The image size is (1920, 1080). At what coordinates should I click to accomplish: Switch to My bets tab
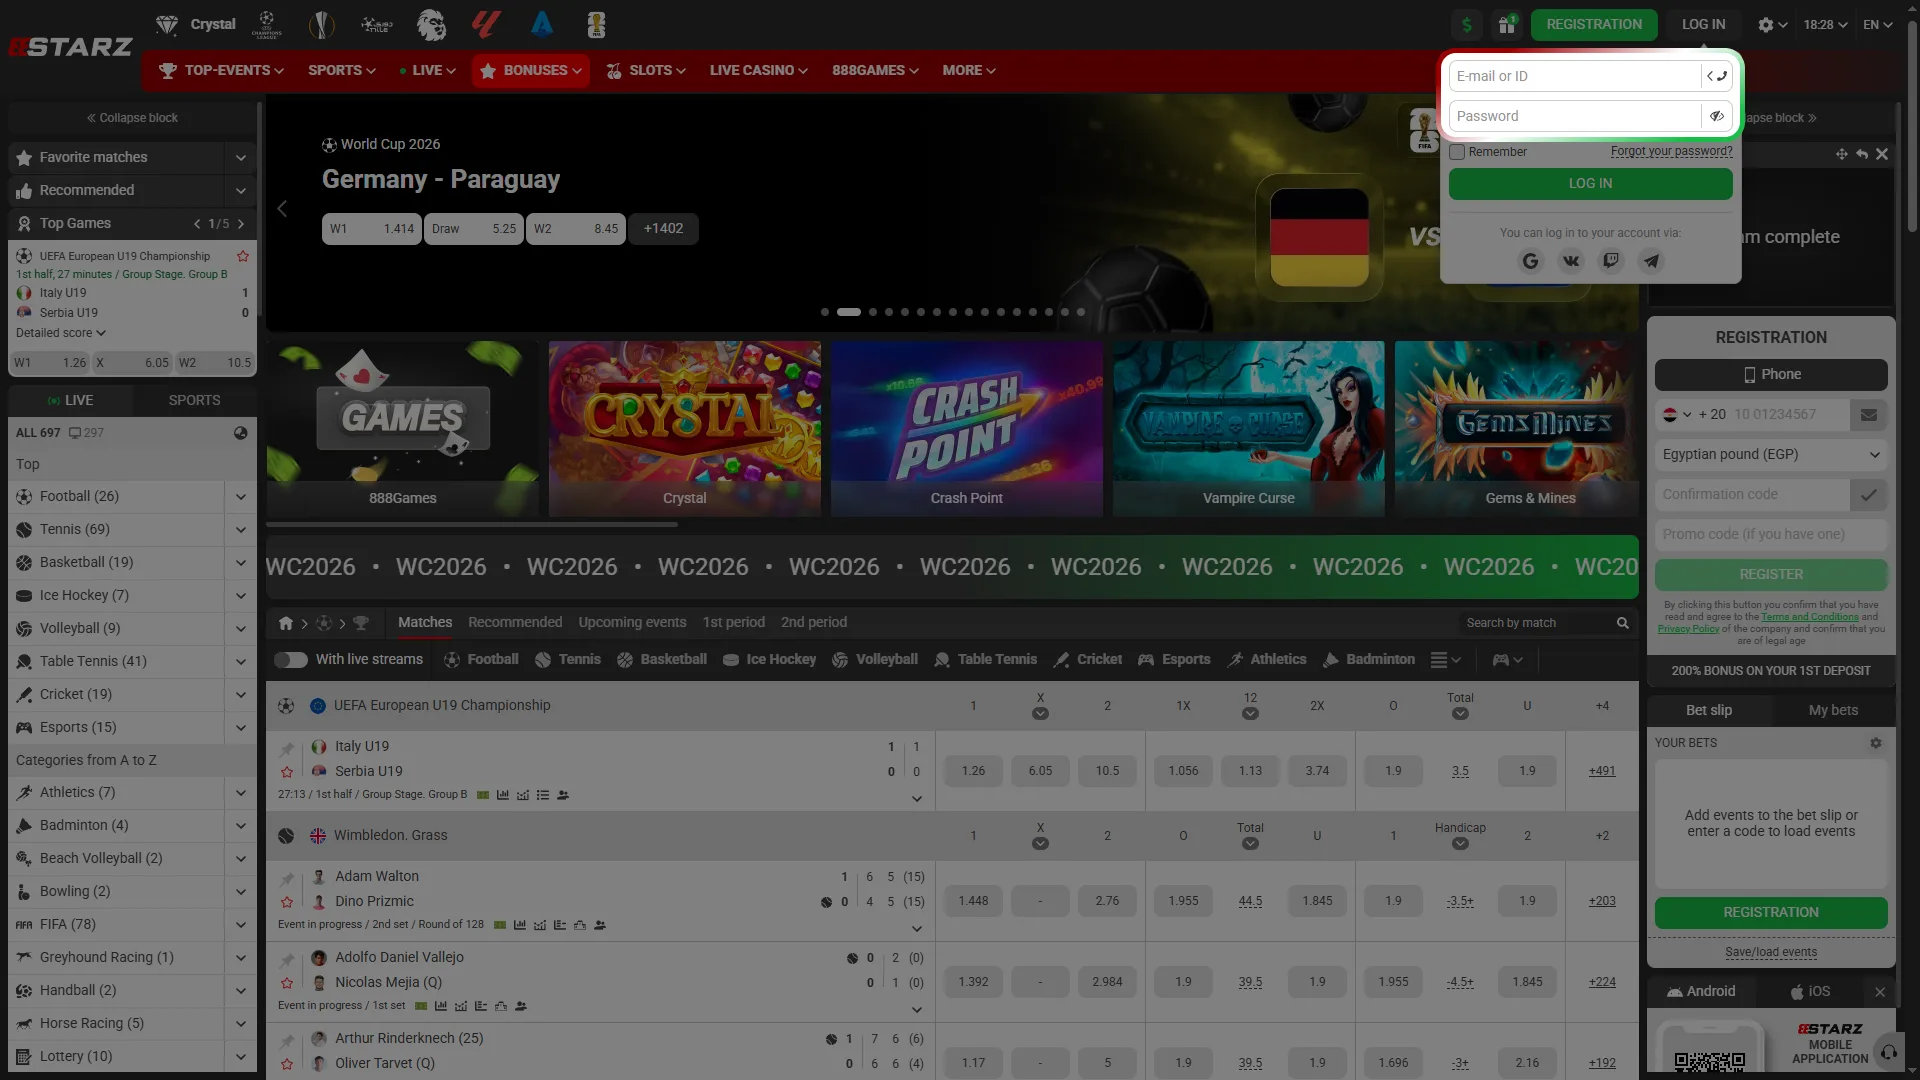click(x=1833, y=710)
